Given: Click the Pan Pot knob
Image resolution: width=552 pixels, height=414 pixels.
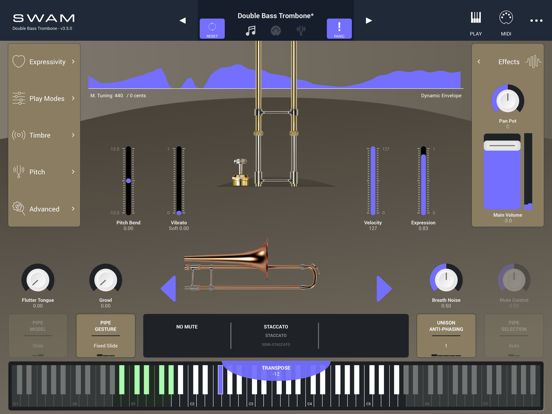Looking at the screenshot, I should (x=508, y=100).
